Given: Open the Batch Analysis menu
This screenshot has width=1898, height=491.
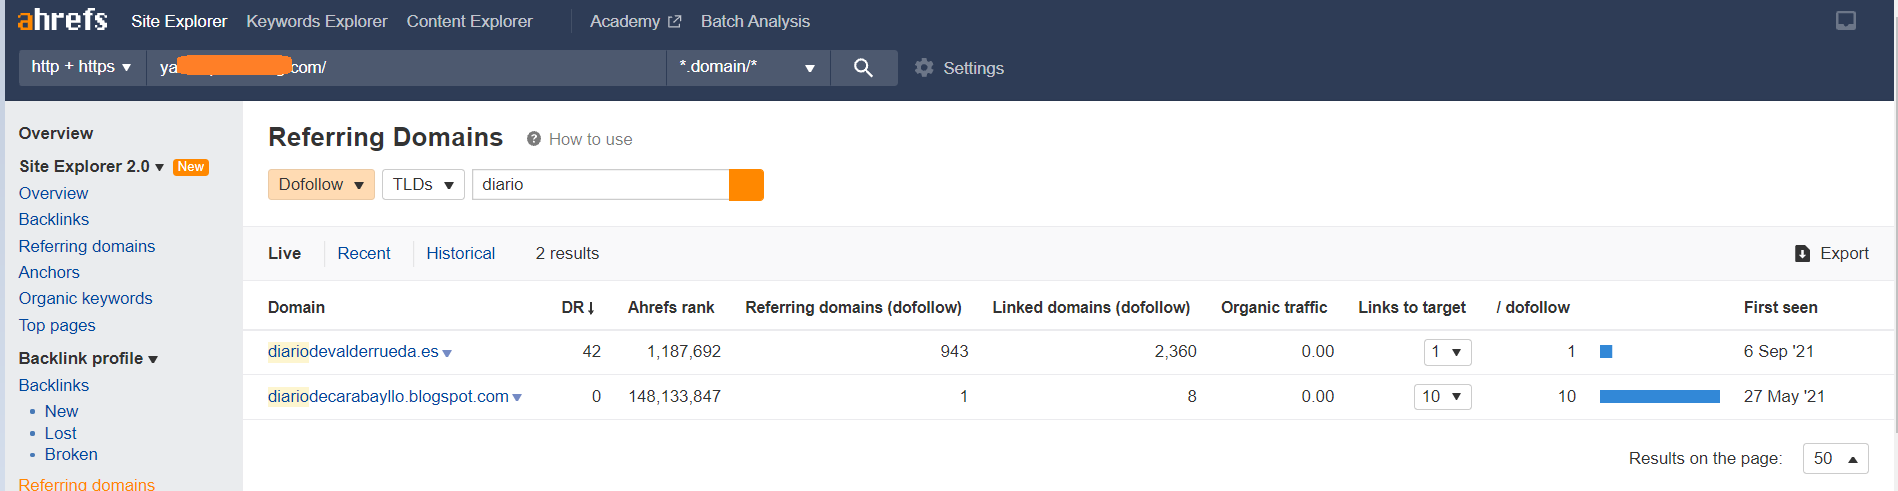Looking at the screenshot, I should coord(755,21).
